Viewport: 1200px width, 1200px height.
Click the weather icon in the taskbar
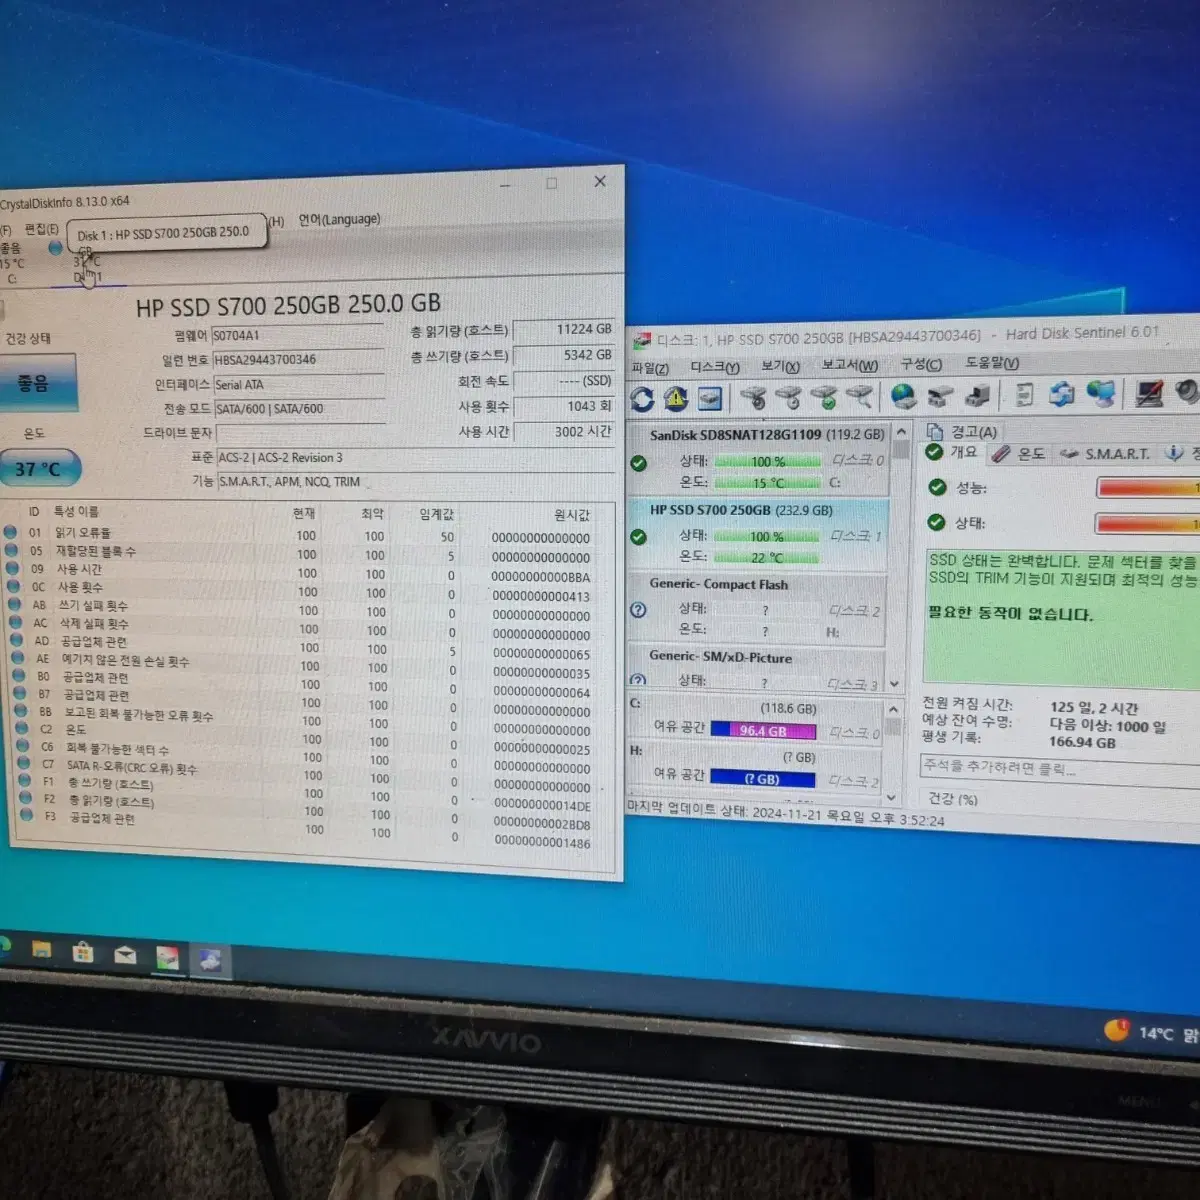1117,1029
